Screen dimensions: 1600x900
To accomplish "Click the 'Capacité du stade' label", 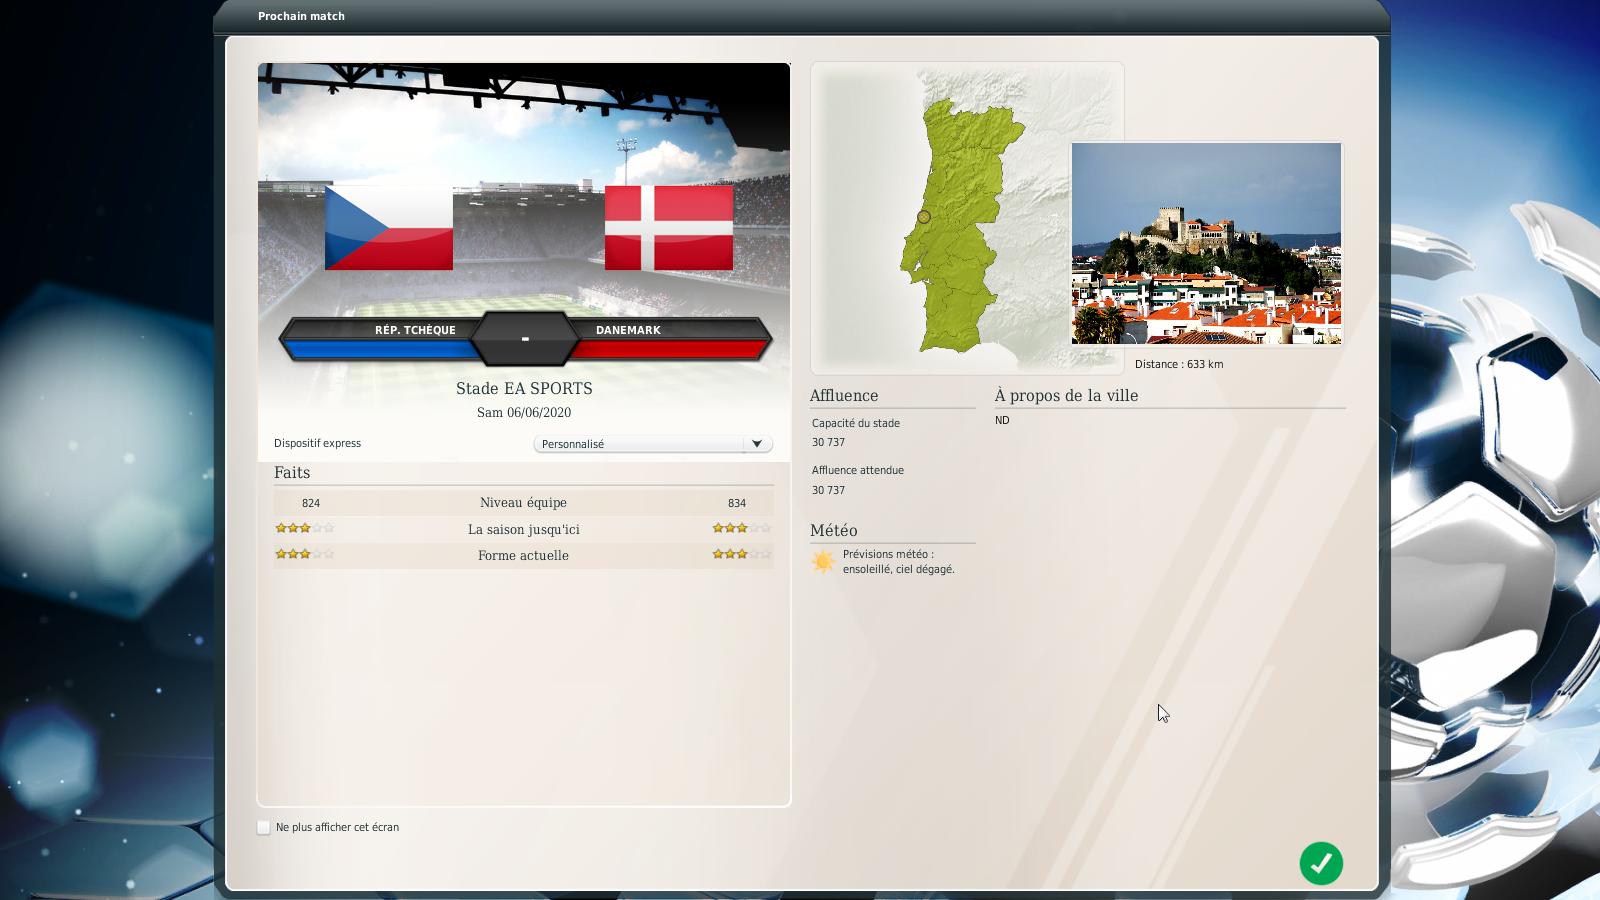I will [x=856, y=423].
